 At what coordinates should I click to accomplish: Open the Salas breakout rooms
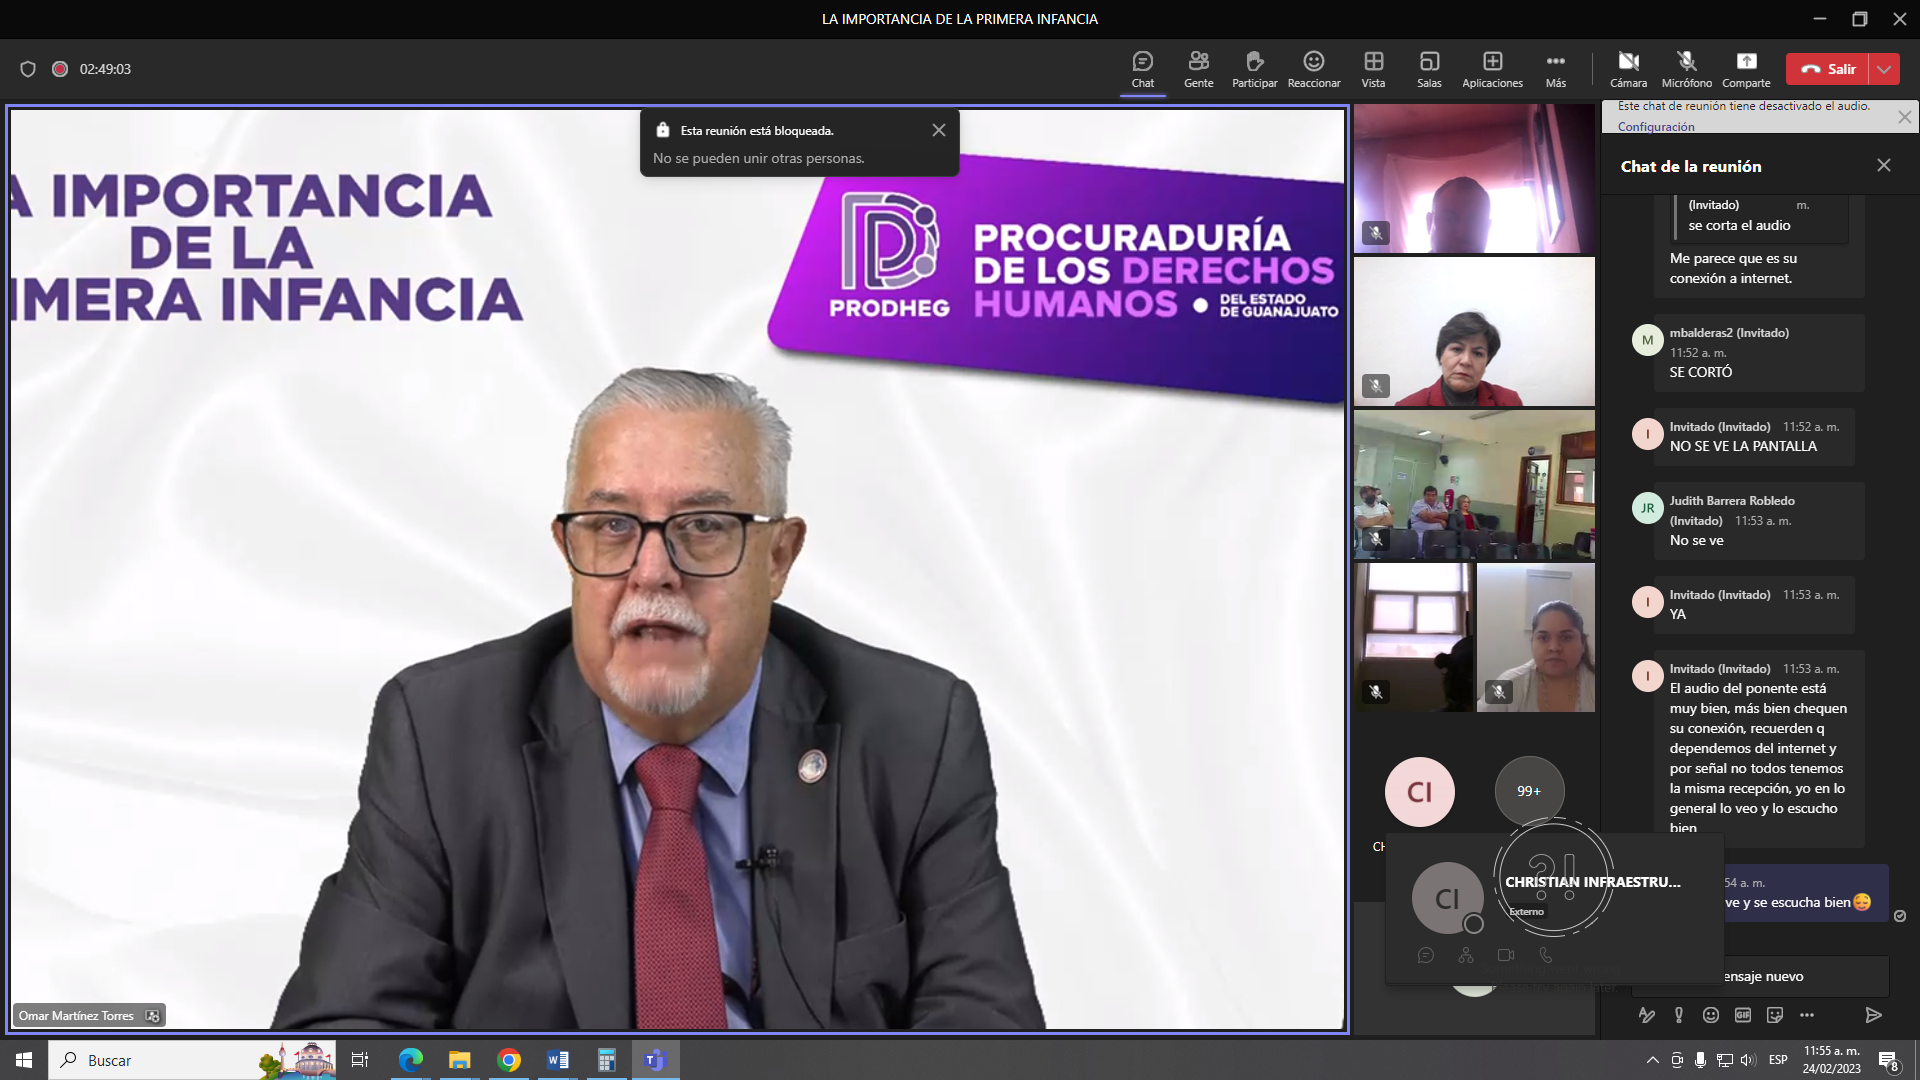1429,69
